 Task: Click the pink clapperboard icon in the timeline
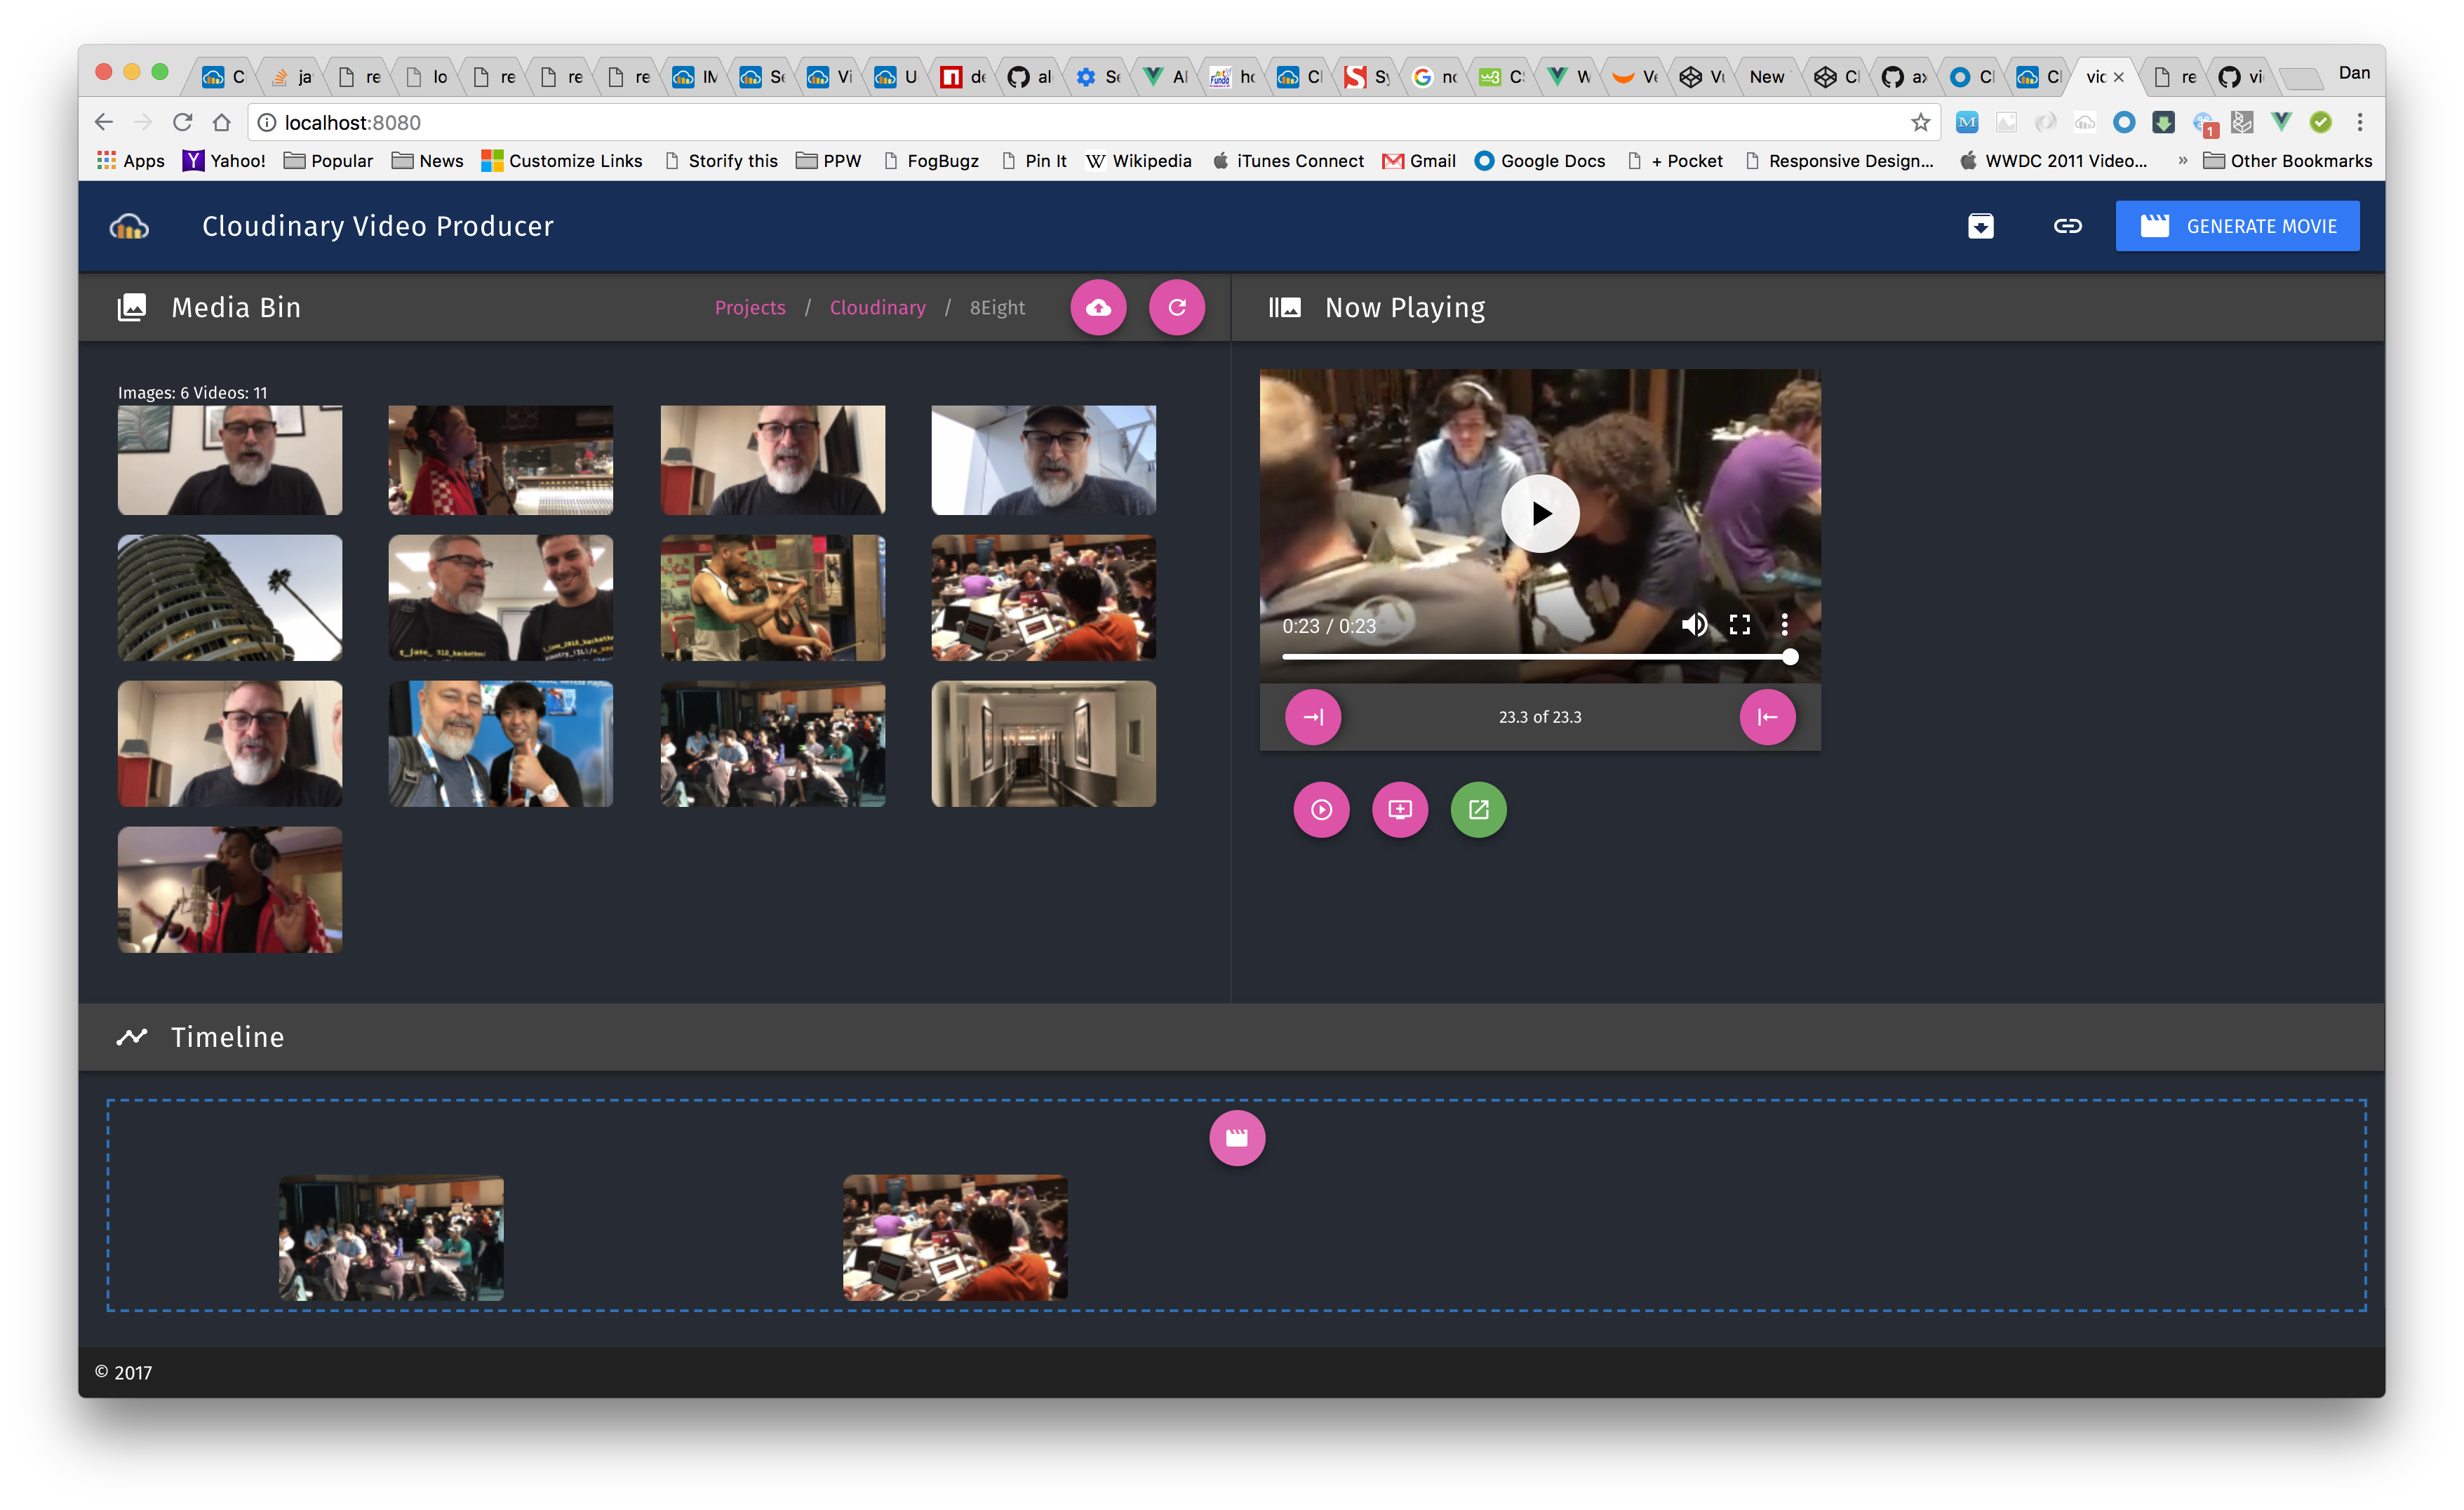(1237, 1138)
